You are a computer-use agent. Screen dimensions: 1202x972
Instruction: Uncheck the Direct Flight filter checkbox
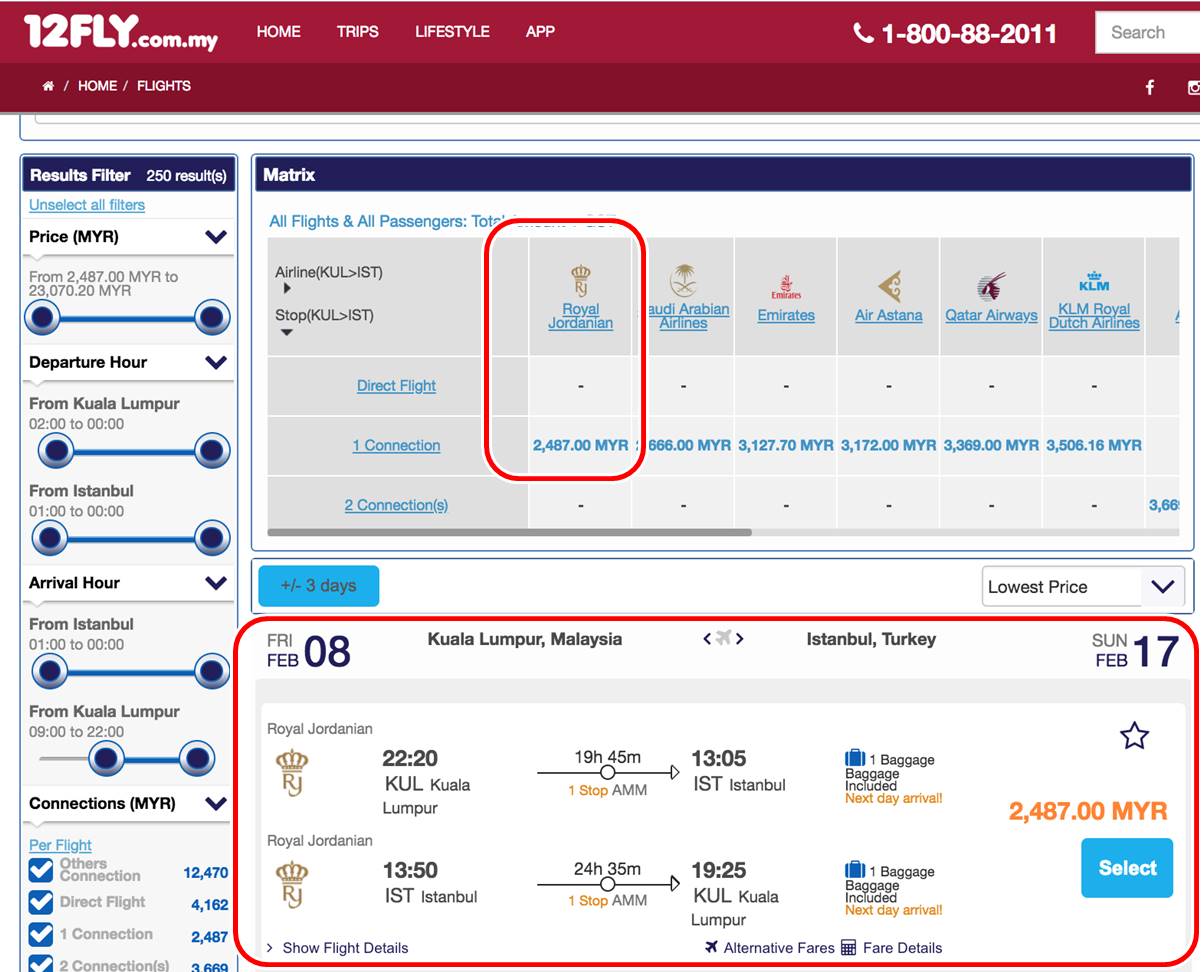click(x=41, y=903)
